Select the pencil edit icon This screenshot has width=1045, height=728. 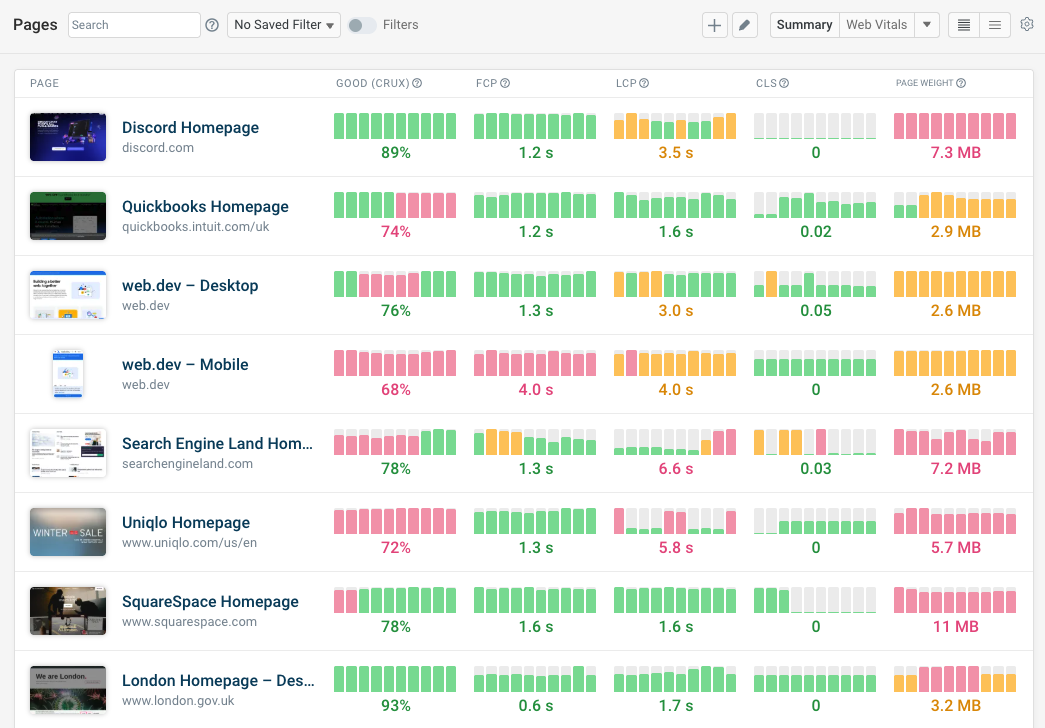click(744, 24)
